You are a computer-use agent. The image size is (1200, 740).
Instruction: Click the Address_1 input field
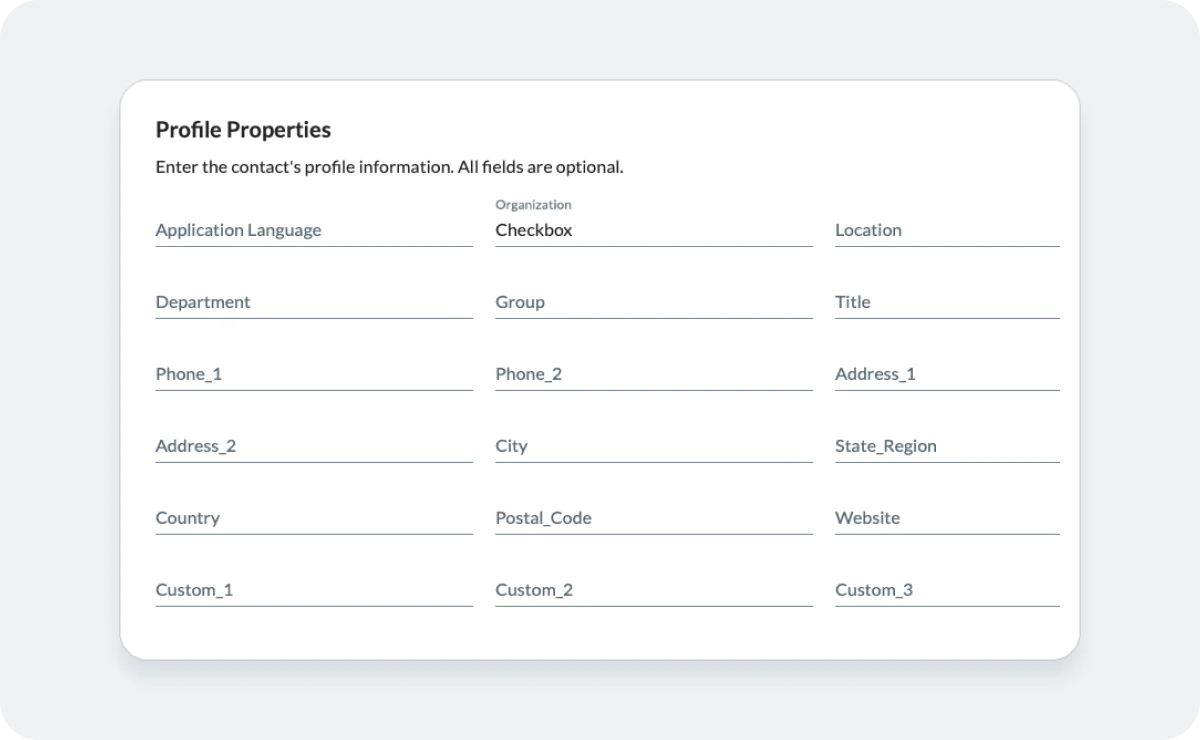click(946, 374)
